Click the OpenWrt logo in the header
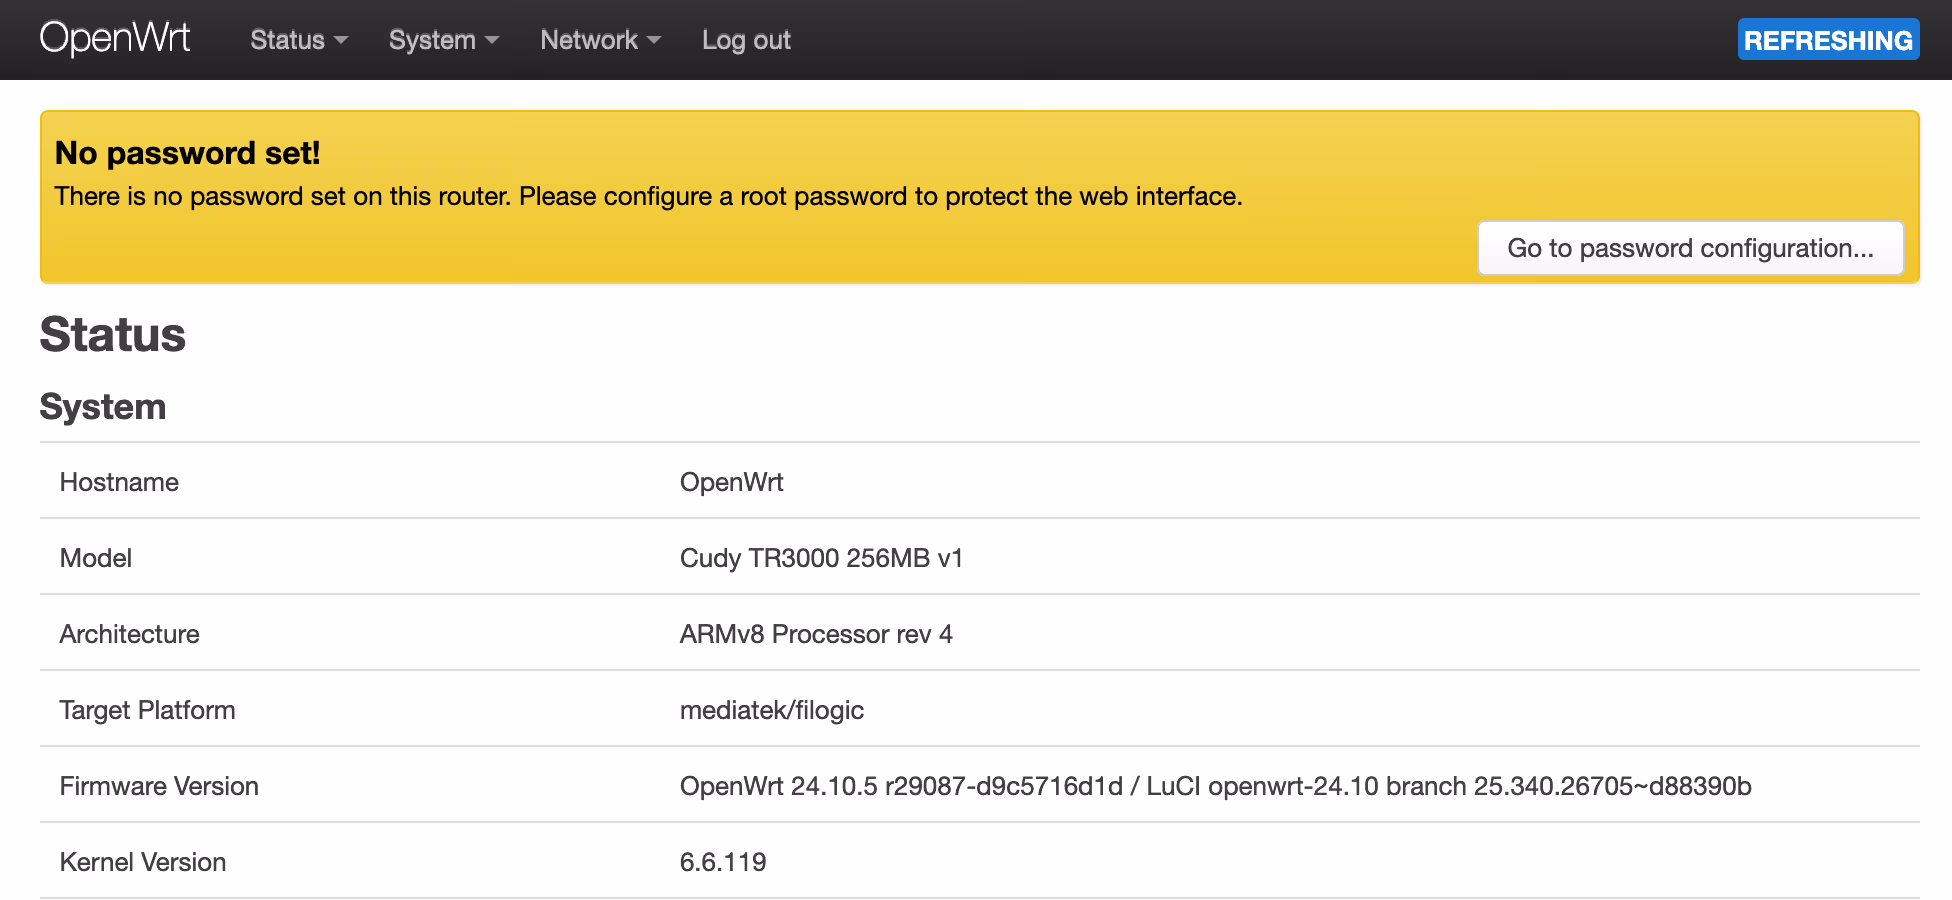The image size is (1952, 900). pyautogui.click(x=115, y=39)
